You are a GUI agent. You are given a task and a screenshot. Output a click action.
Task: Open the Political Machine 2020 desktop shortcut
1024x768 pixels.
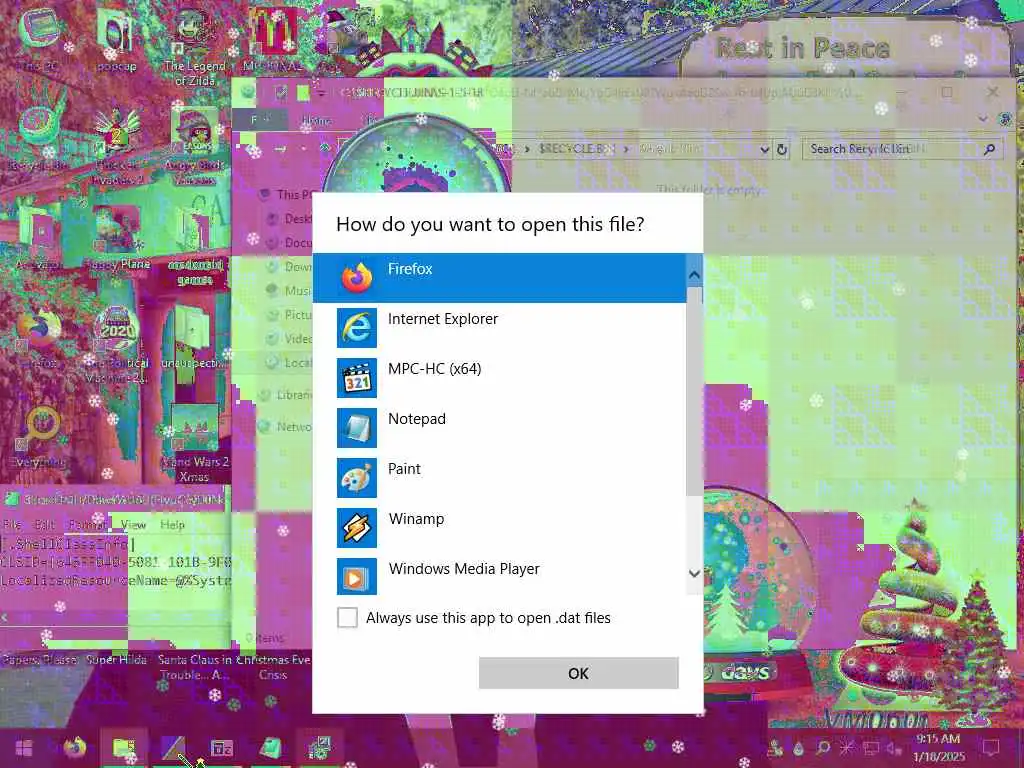pyautogui.click(x=116, y=343)
